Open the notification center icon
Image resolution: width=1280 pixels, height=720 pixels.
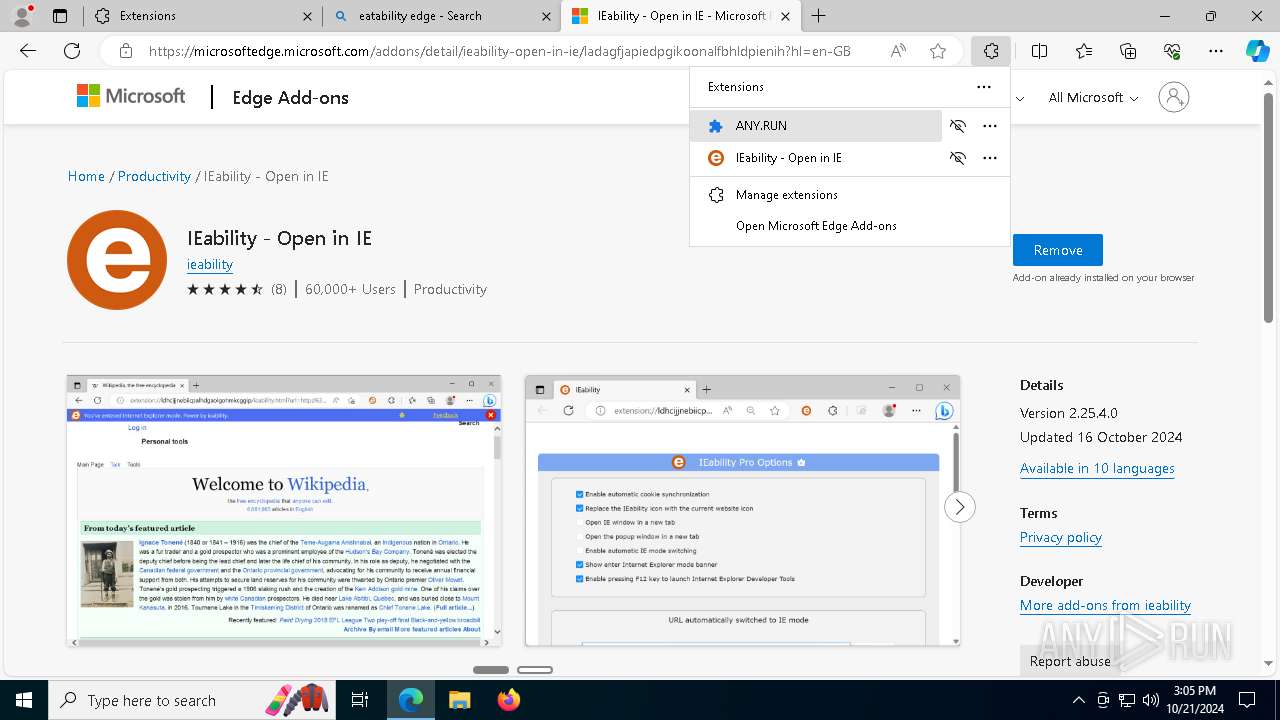coord(1247,700)
